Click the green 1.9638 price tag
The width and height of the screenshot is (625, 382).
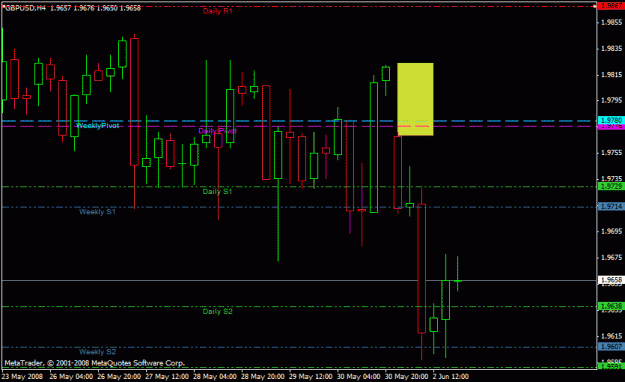[x=611, y=306]
